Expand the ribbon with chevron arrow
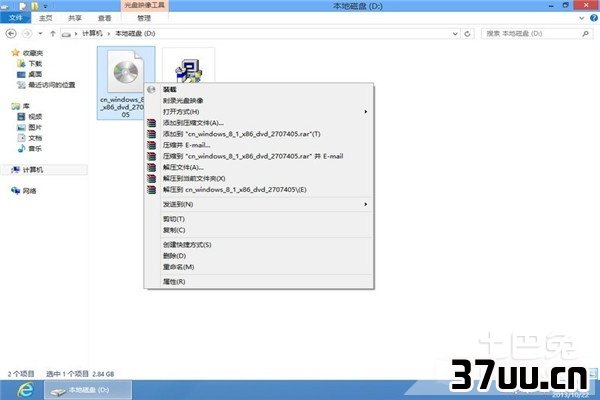Screen dimensions: 600x400 582,18
